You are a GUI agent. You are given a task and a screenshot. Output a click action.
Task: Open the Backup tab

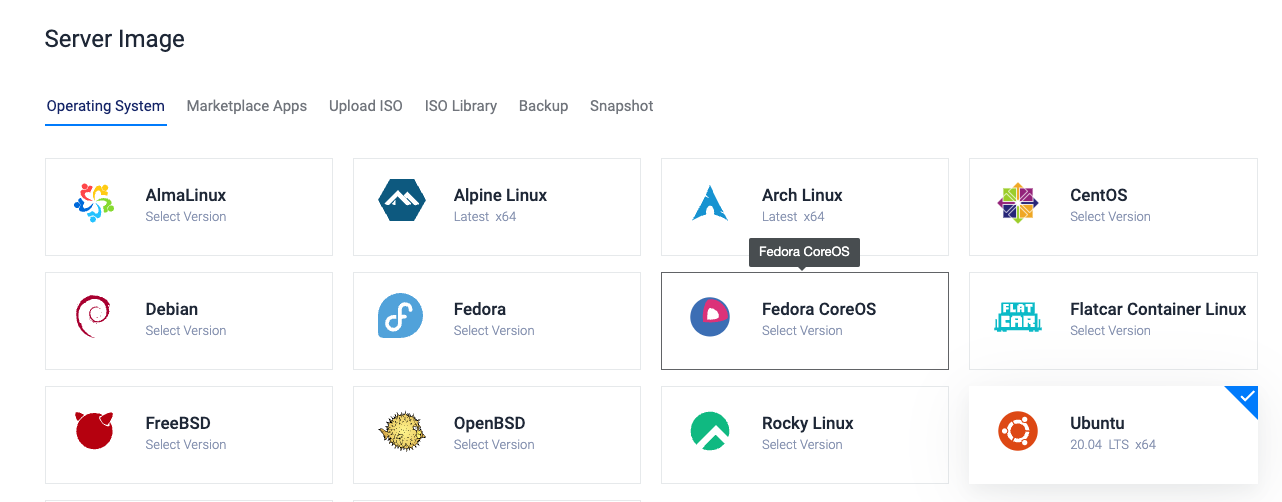click(x=543, y=106)
